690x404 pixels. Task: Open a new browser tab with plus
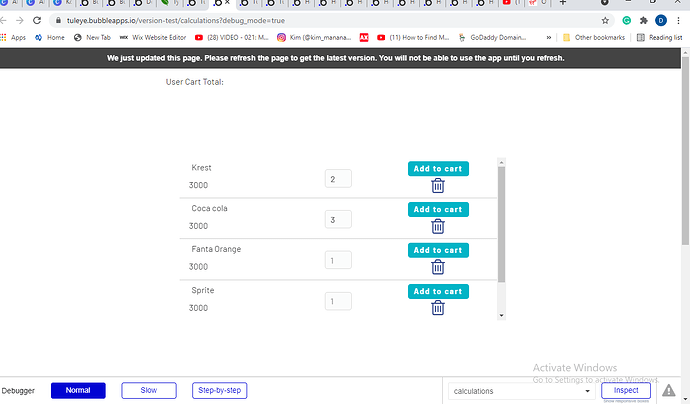(563, 3)
